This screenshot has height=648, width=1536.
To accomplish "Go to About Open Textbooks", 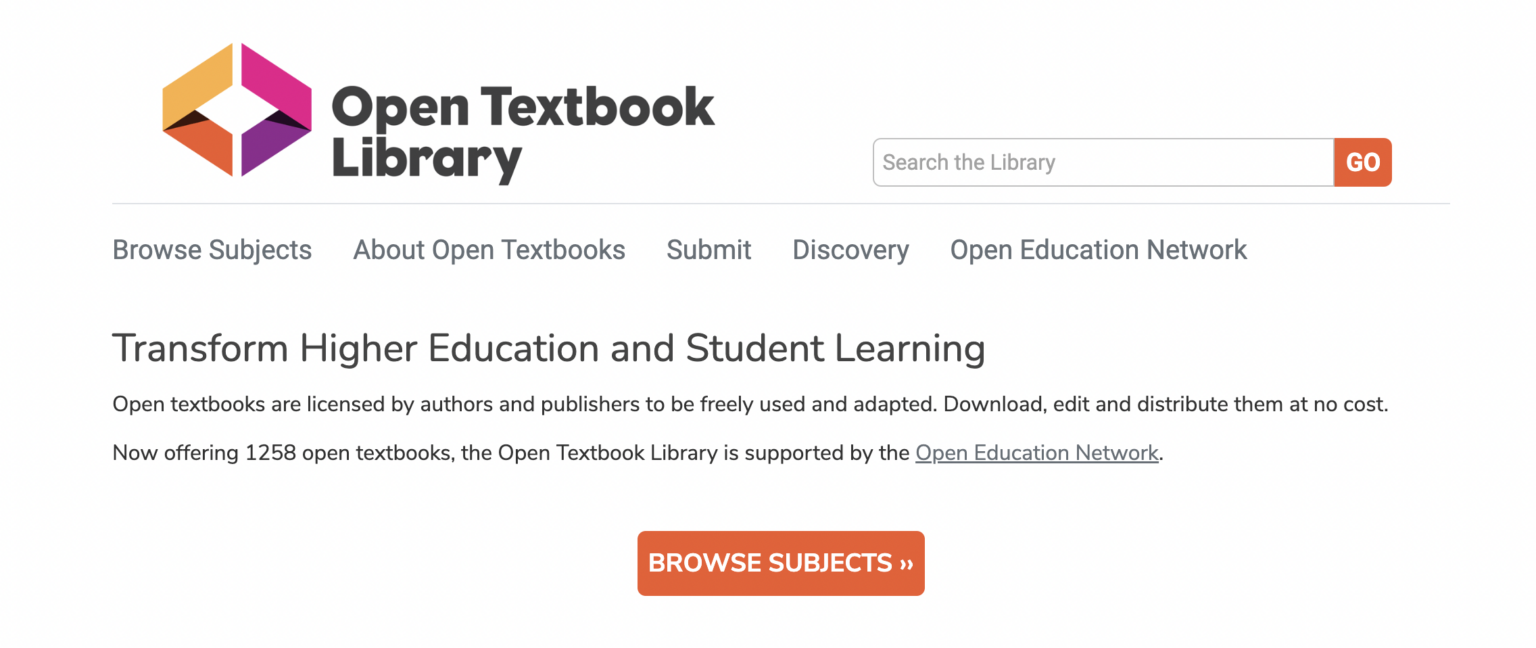I will point(489,250).
